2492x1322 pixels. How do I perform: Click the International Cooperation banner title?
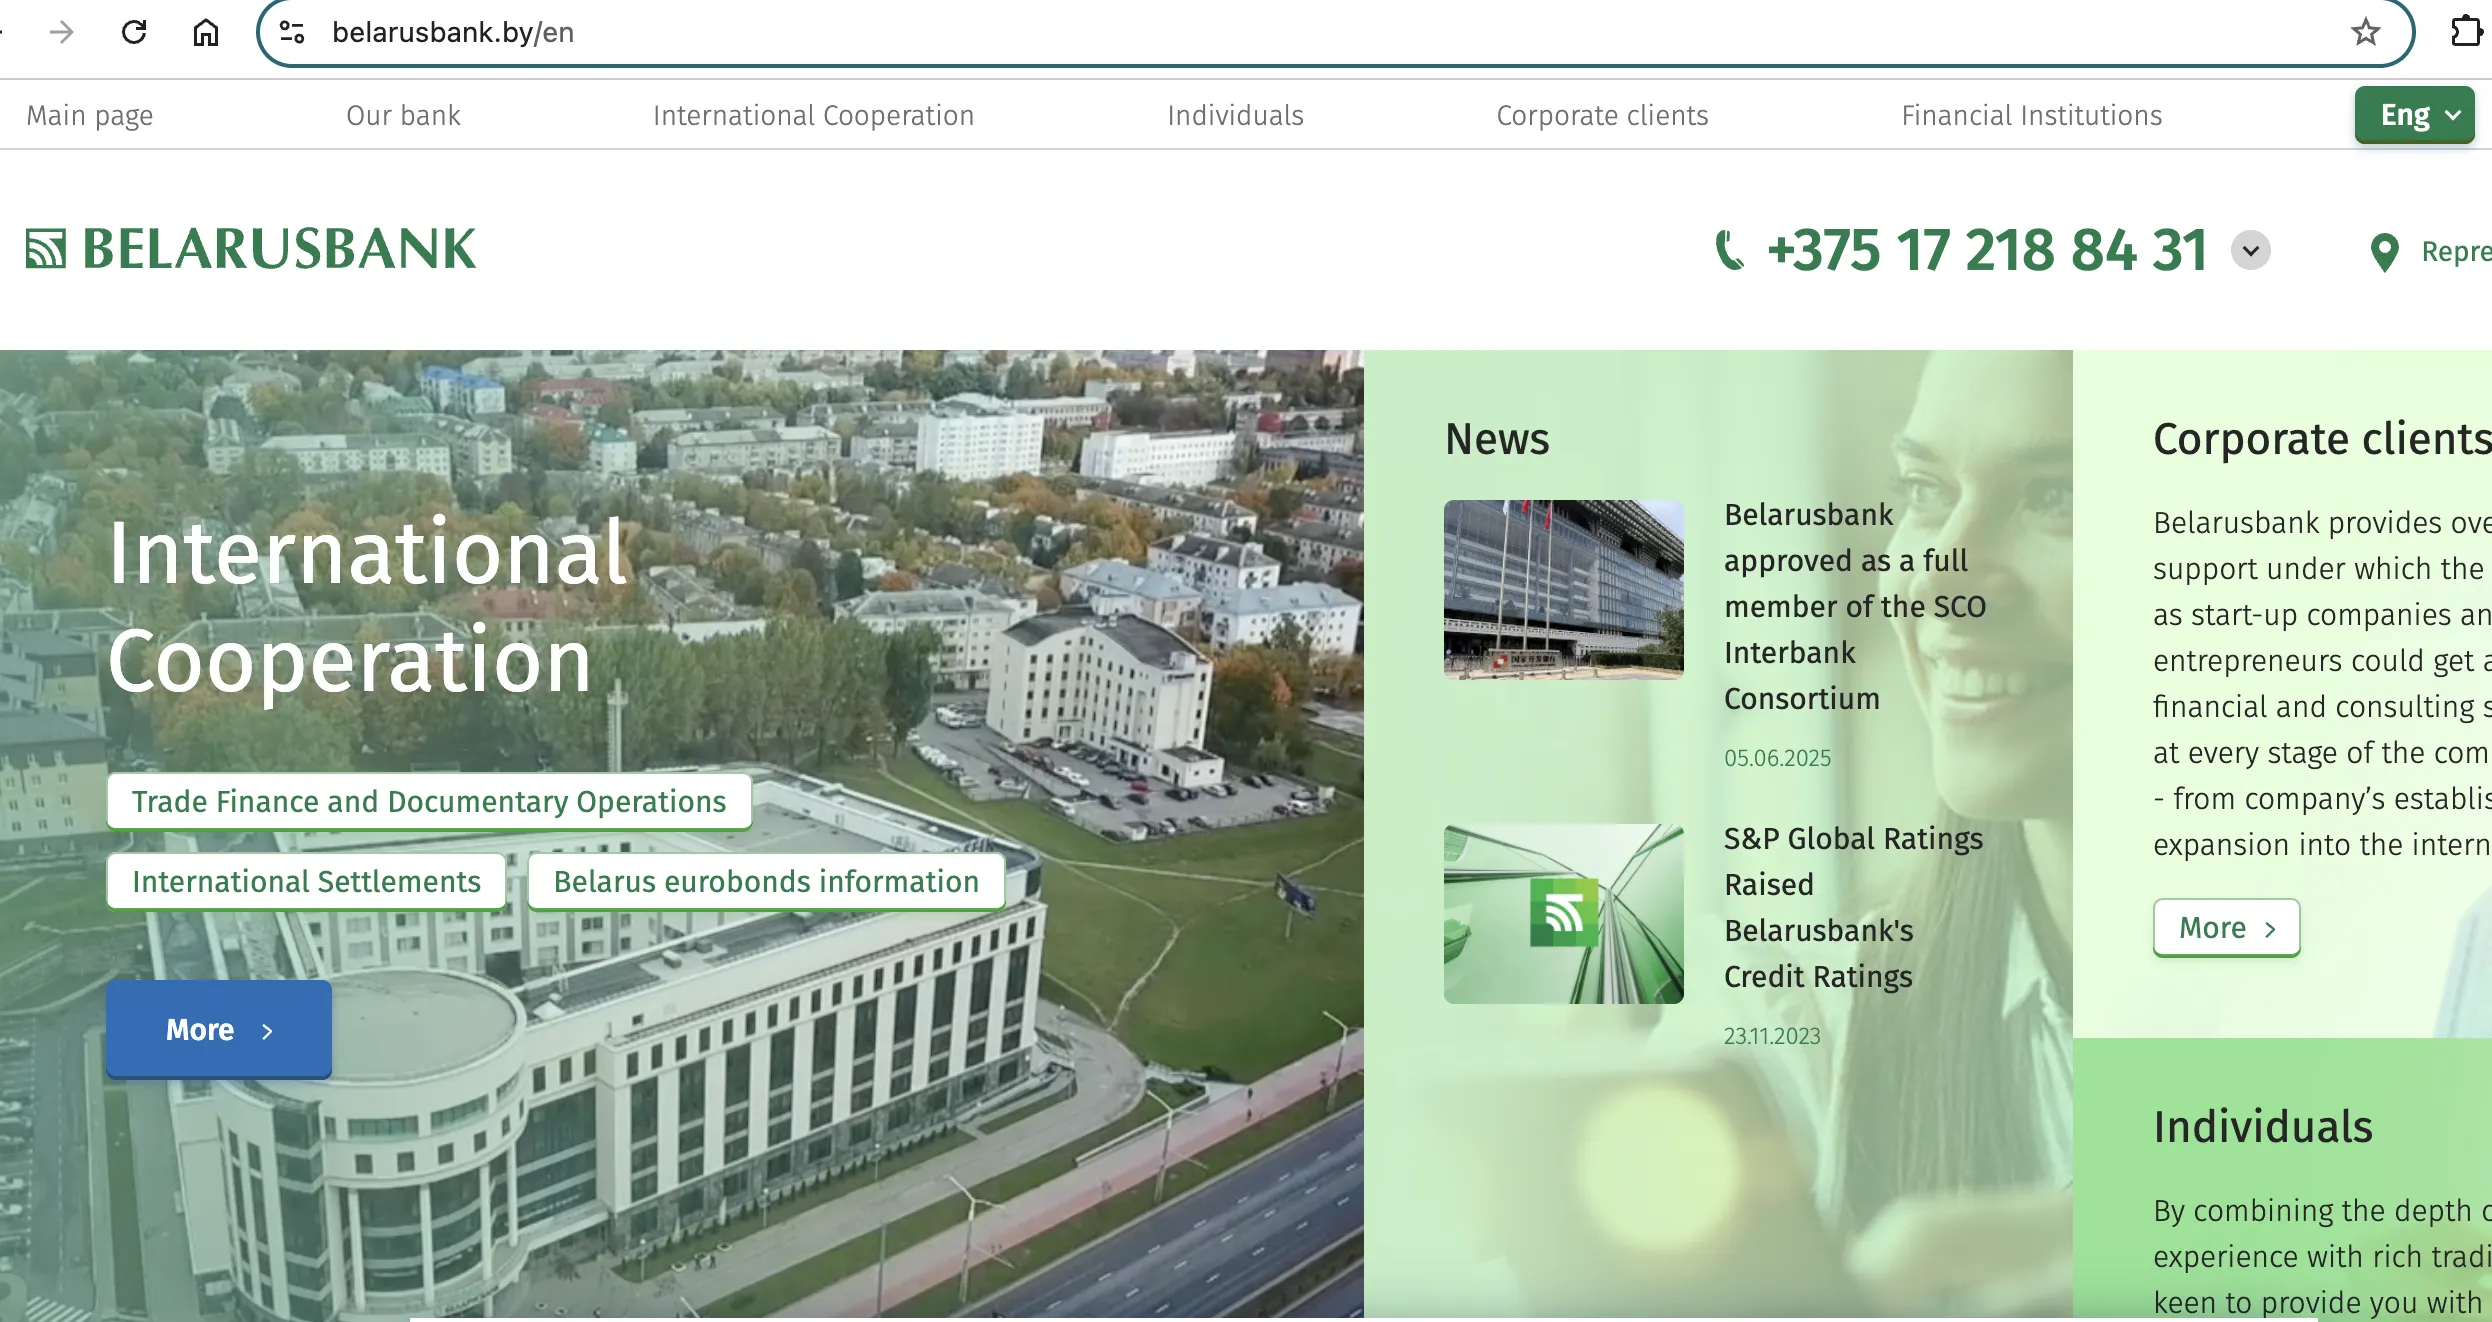[x=368, y=606]
